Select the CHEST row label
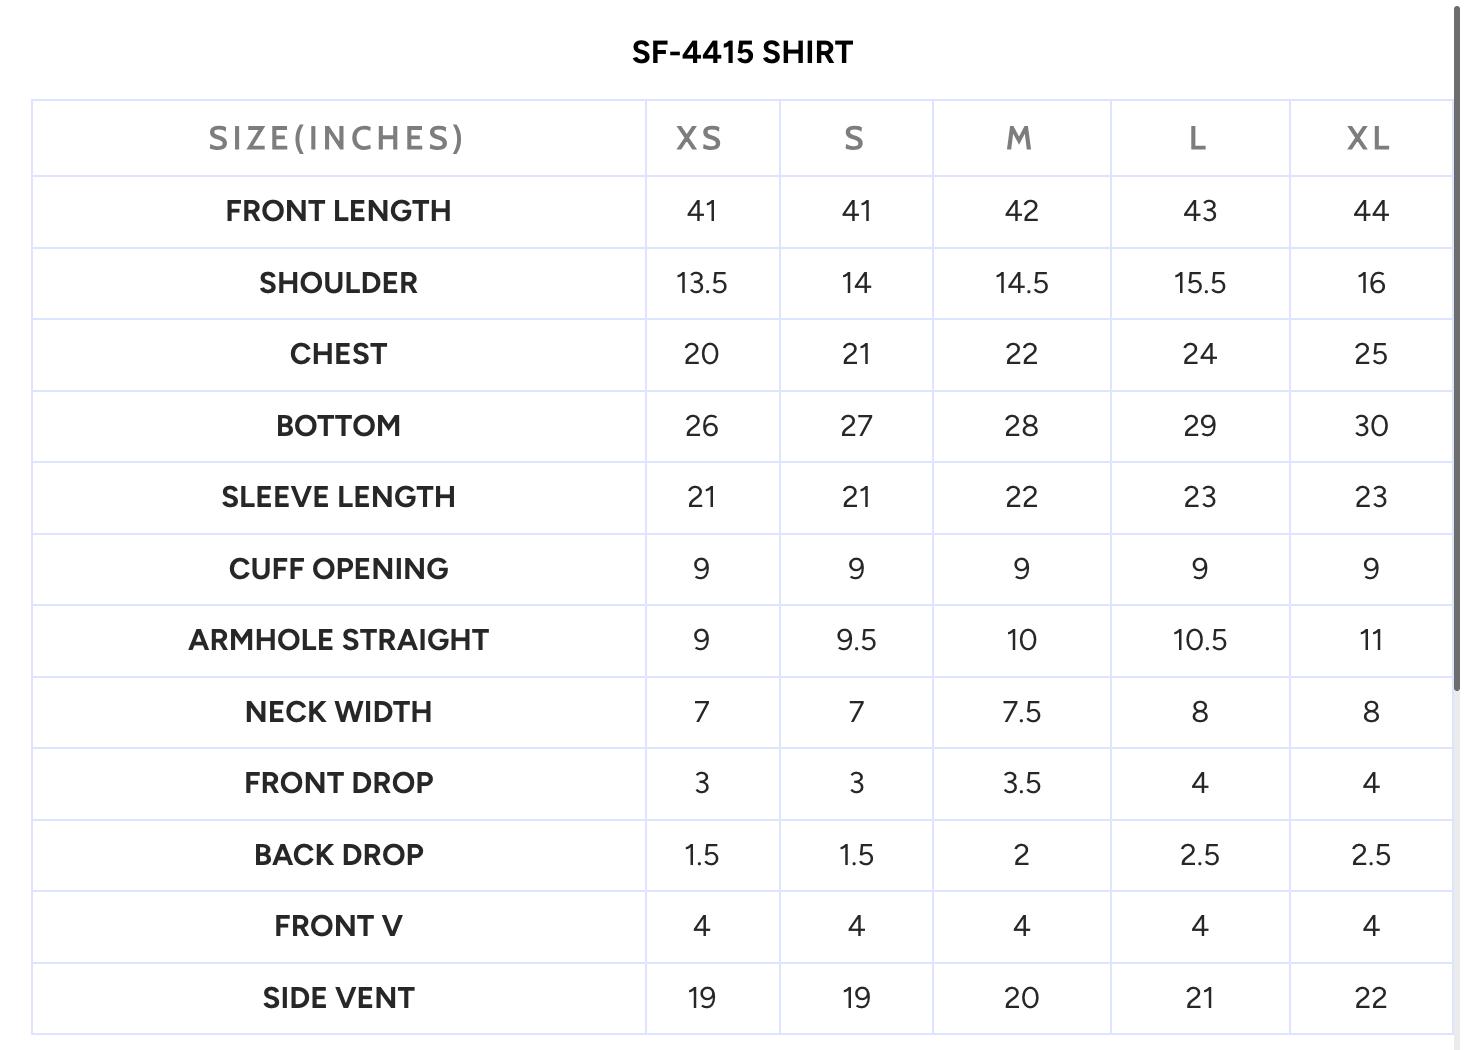Image resolution: width=1473 pixels, height=1050 pixels. (338, 354)
